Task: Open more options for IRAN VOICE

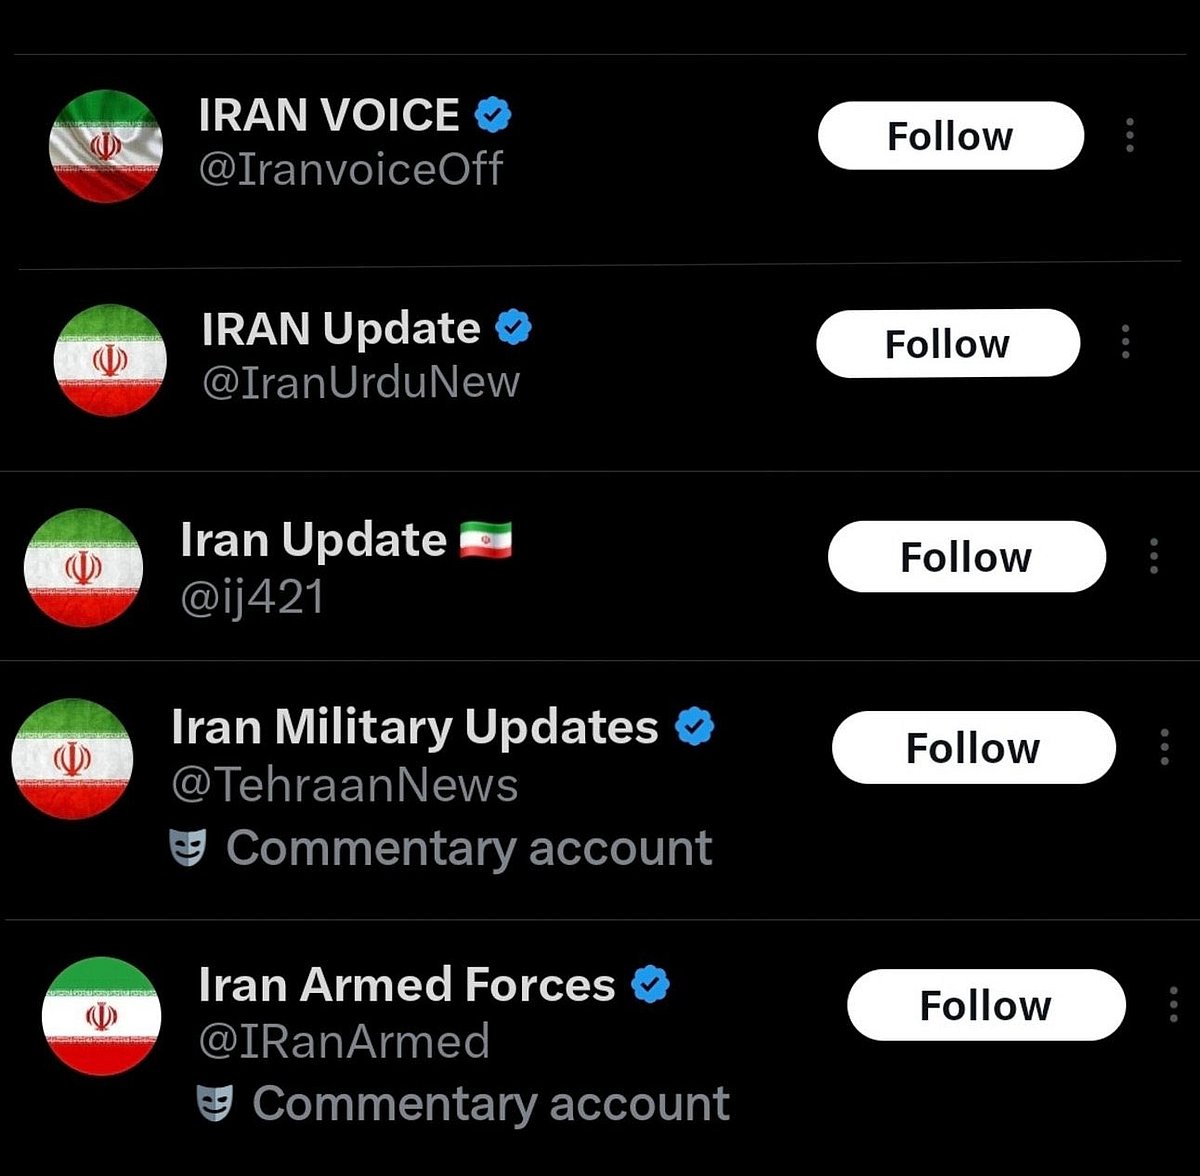Action: pos(1130,135)
